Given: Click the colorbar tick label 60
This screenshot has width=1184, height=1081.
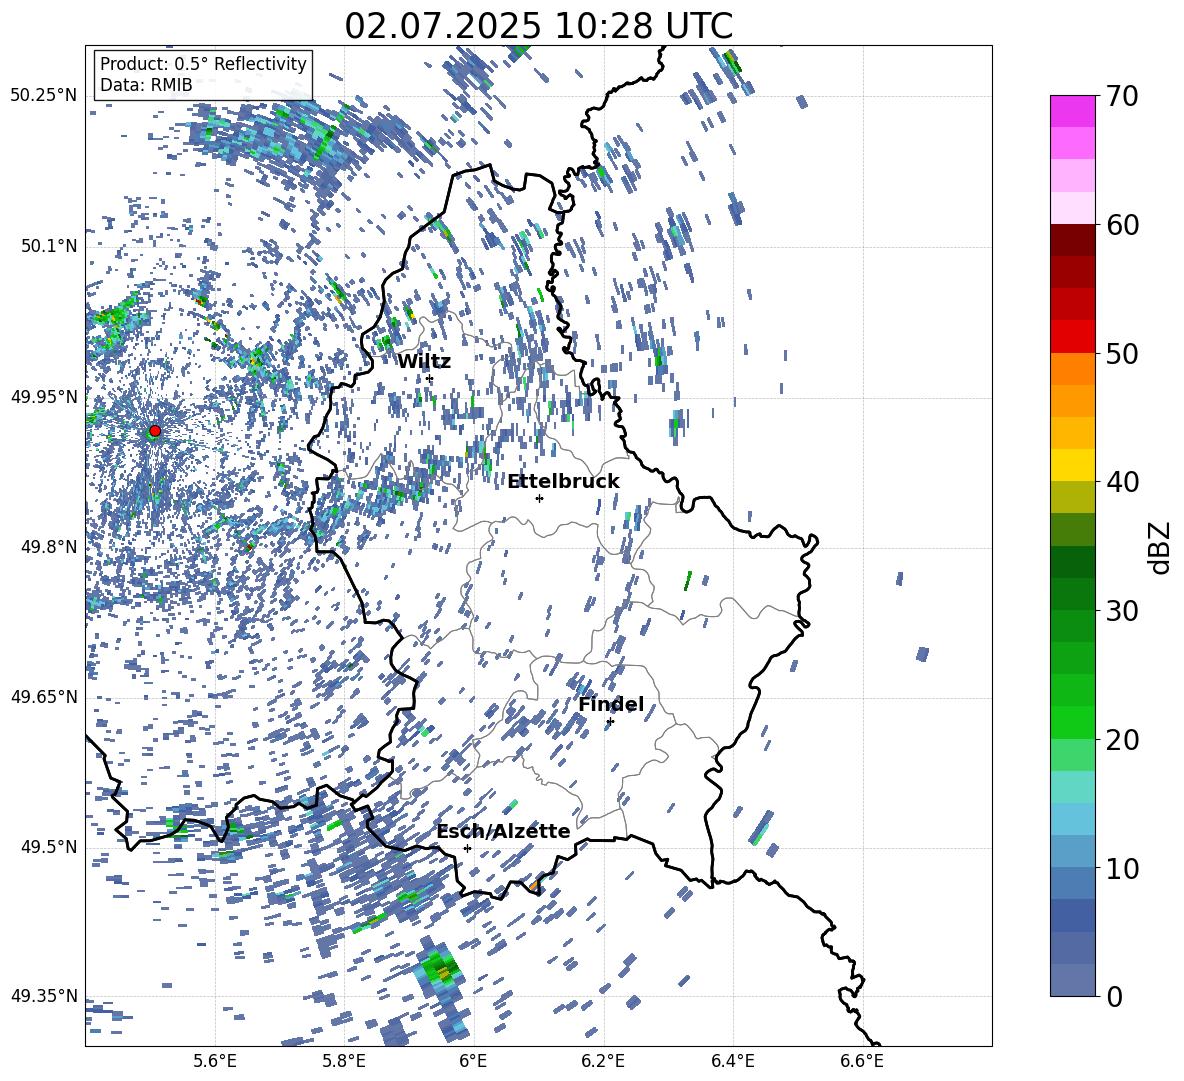Looking at the screenshot, I should pos(1122,225).
